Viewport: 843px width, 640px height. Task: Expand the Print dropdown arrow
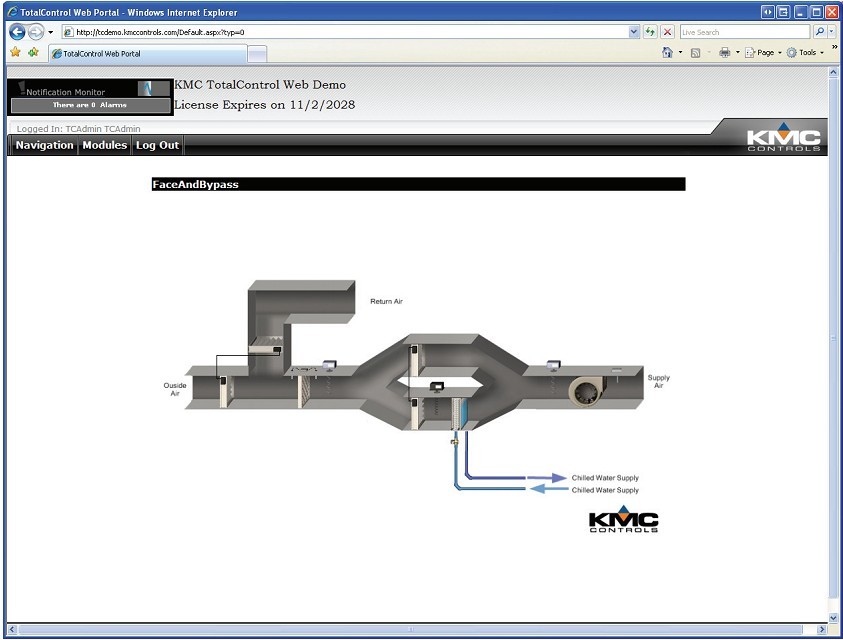coord(738,52)
